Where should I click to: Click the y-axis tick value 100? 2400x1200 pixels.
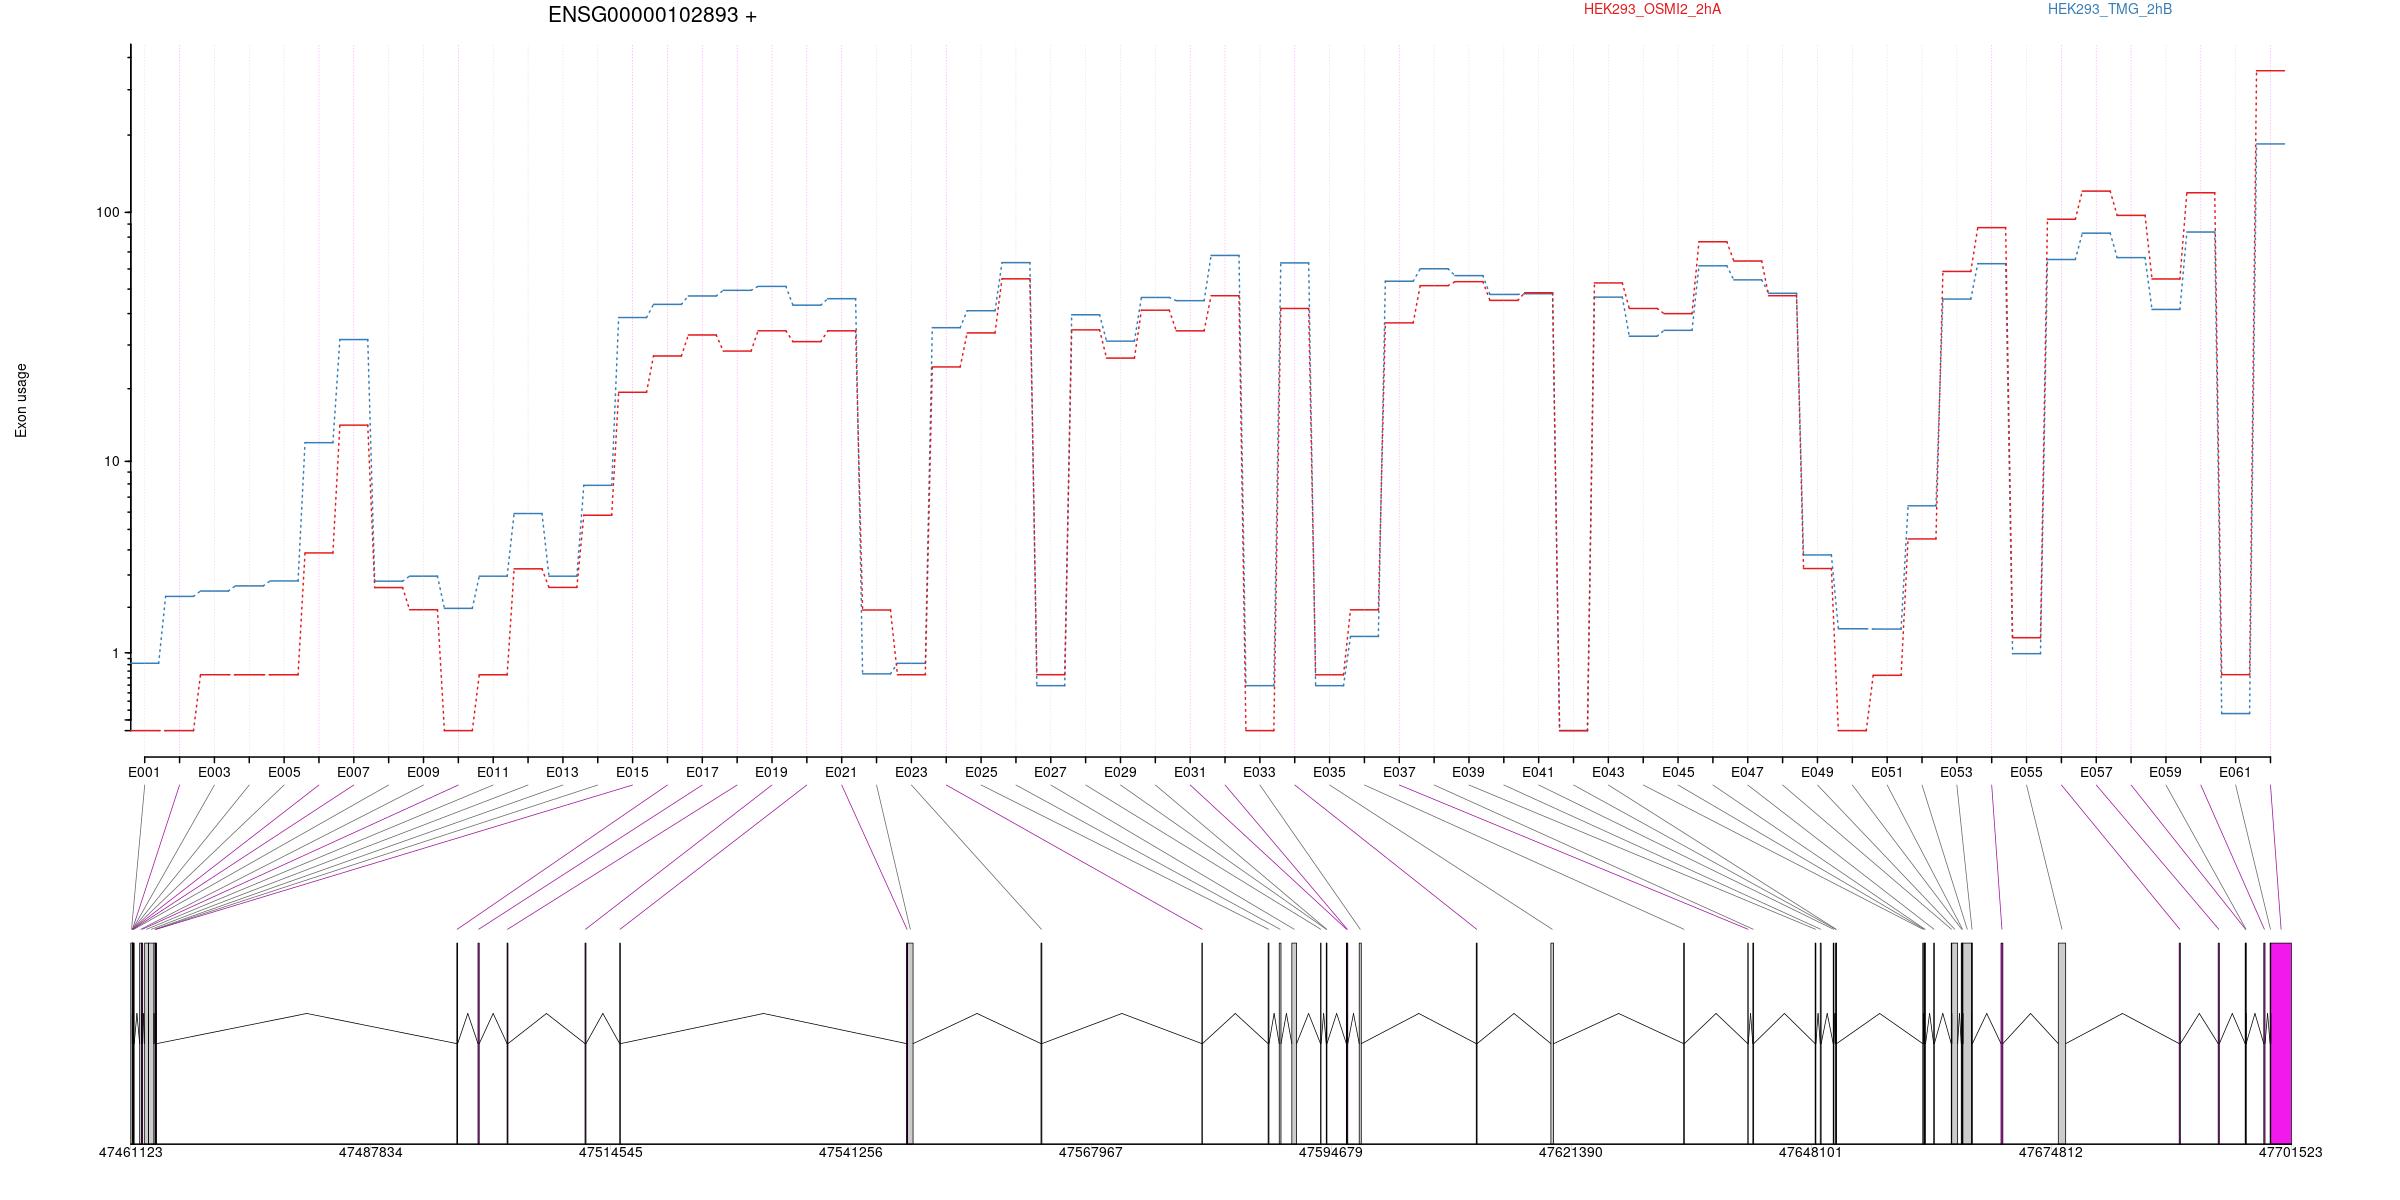click(x=107, y=212)
